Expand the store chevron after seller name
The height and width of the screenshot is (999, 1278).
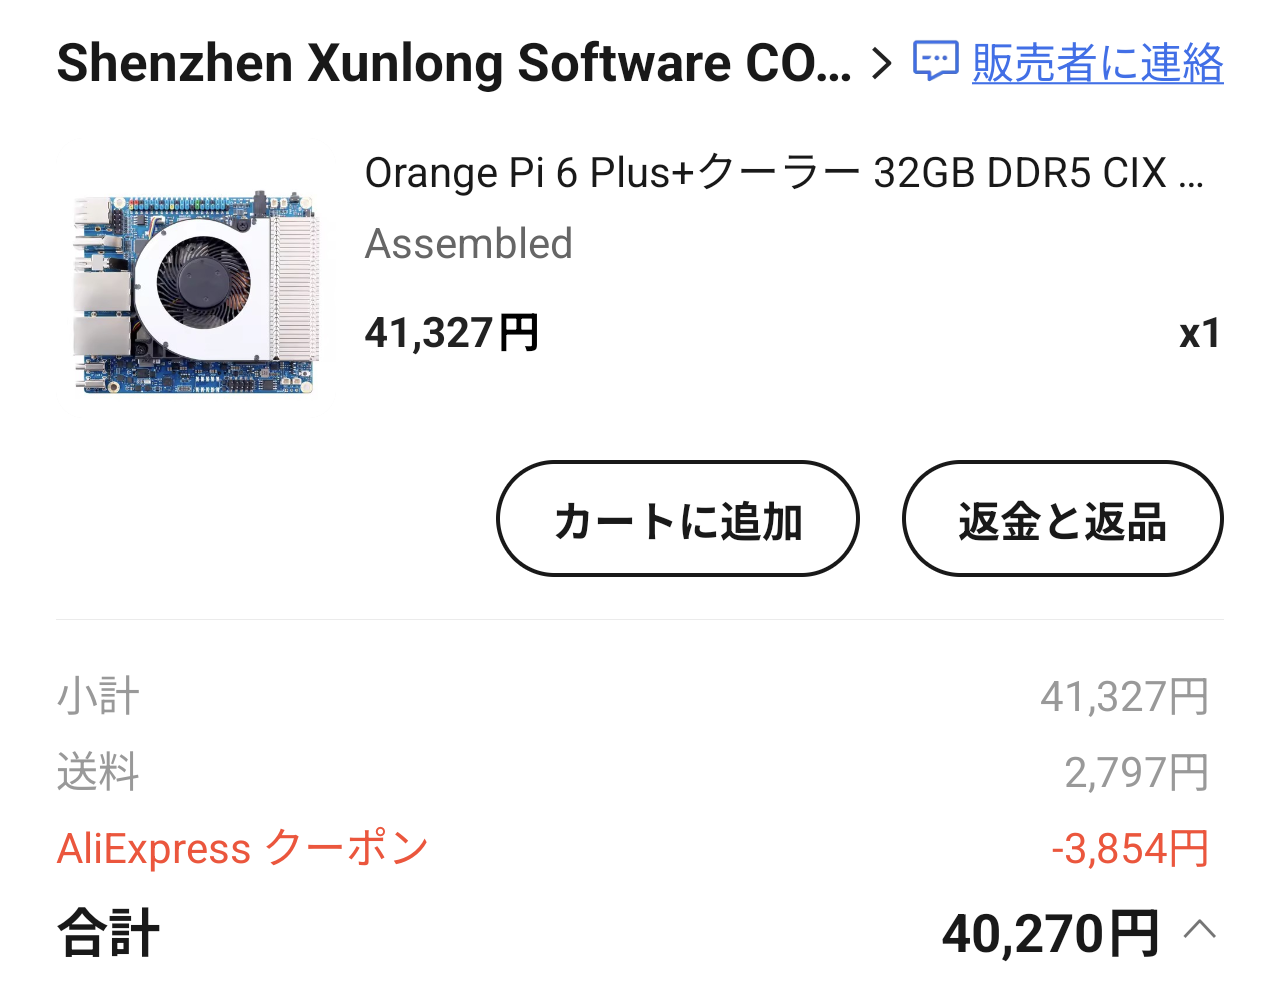[x=881, y=63]
